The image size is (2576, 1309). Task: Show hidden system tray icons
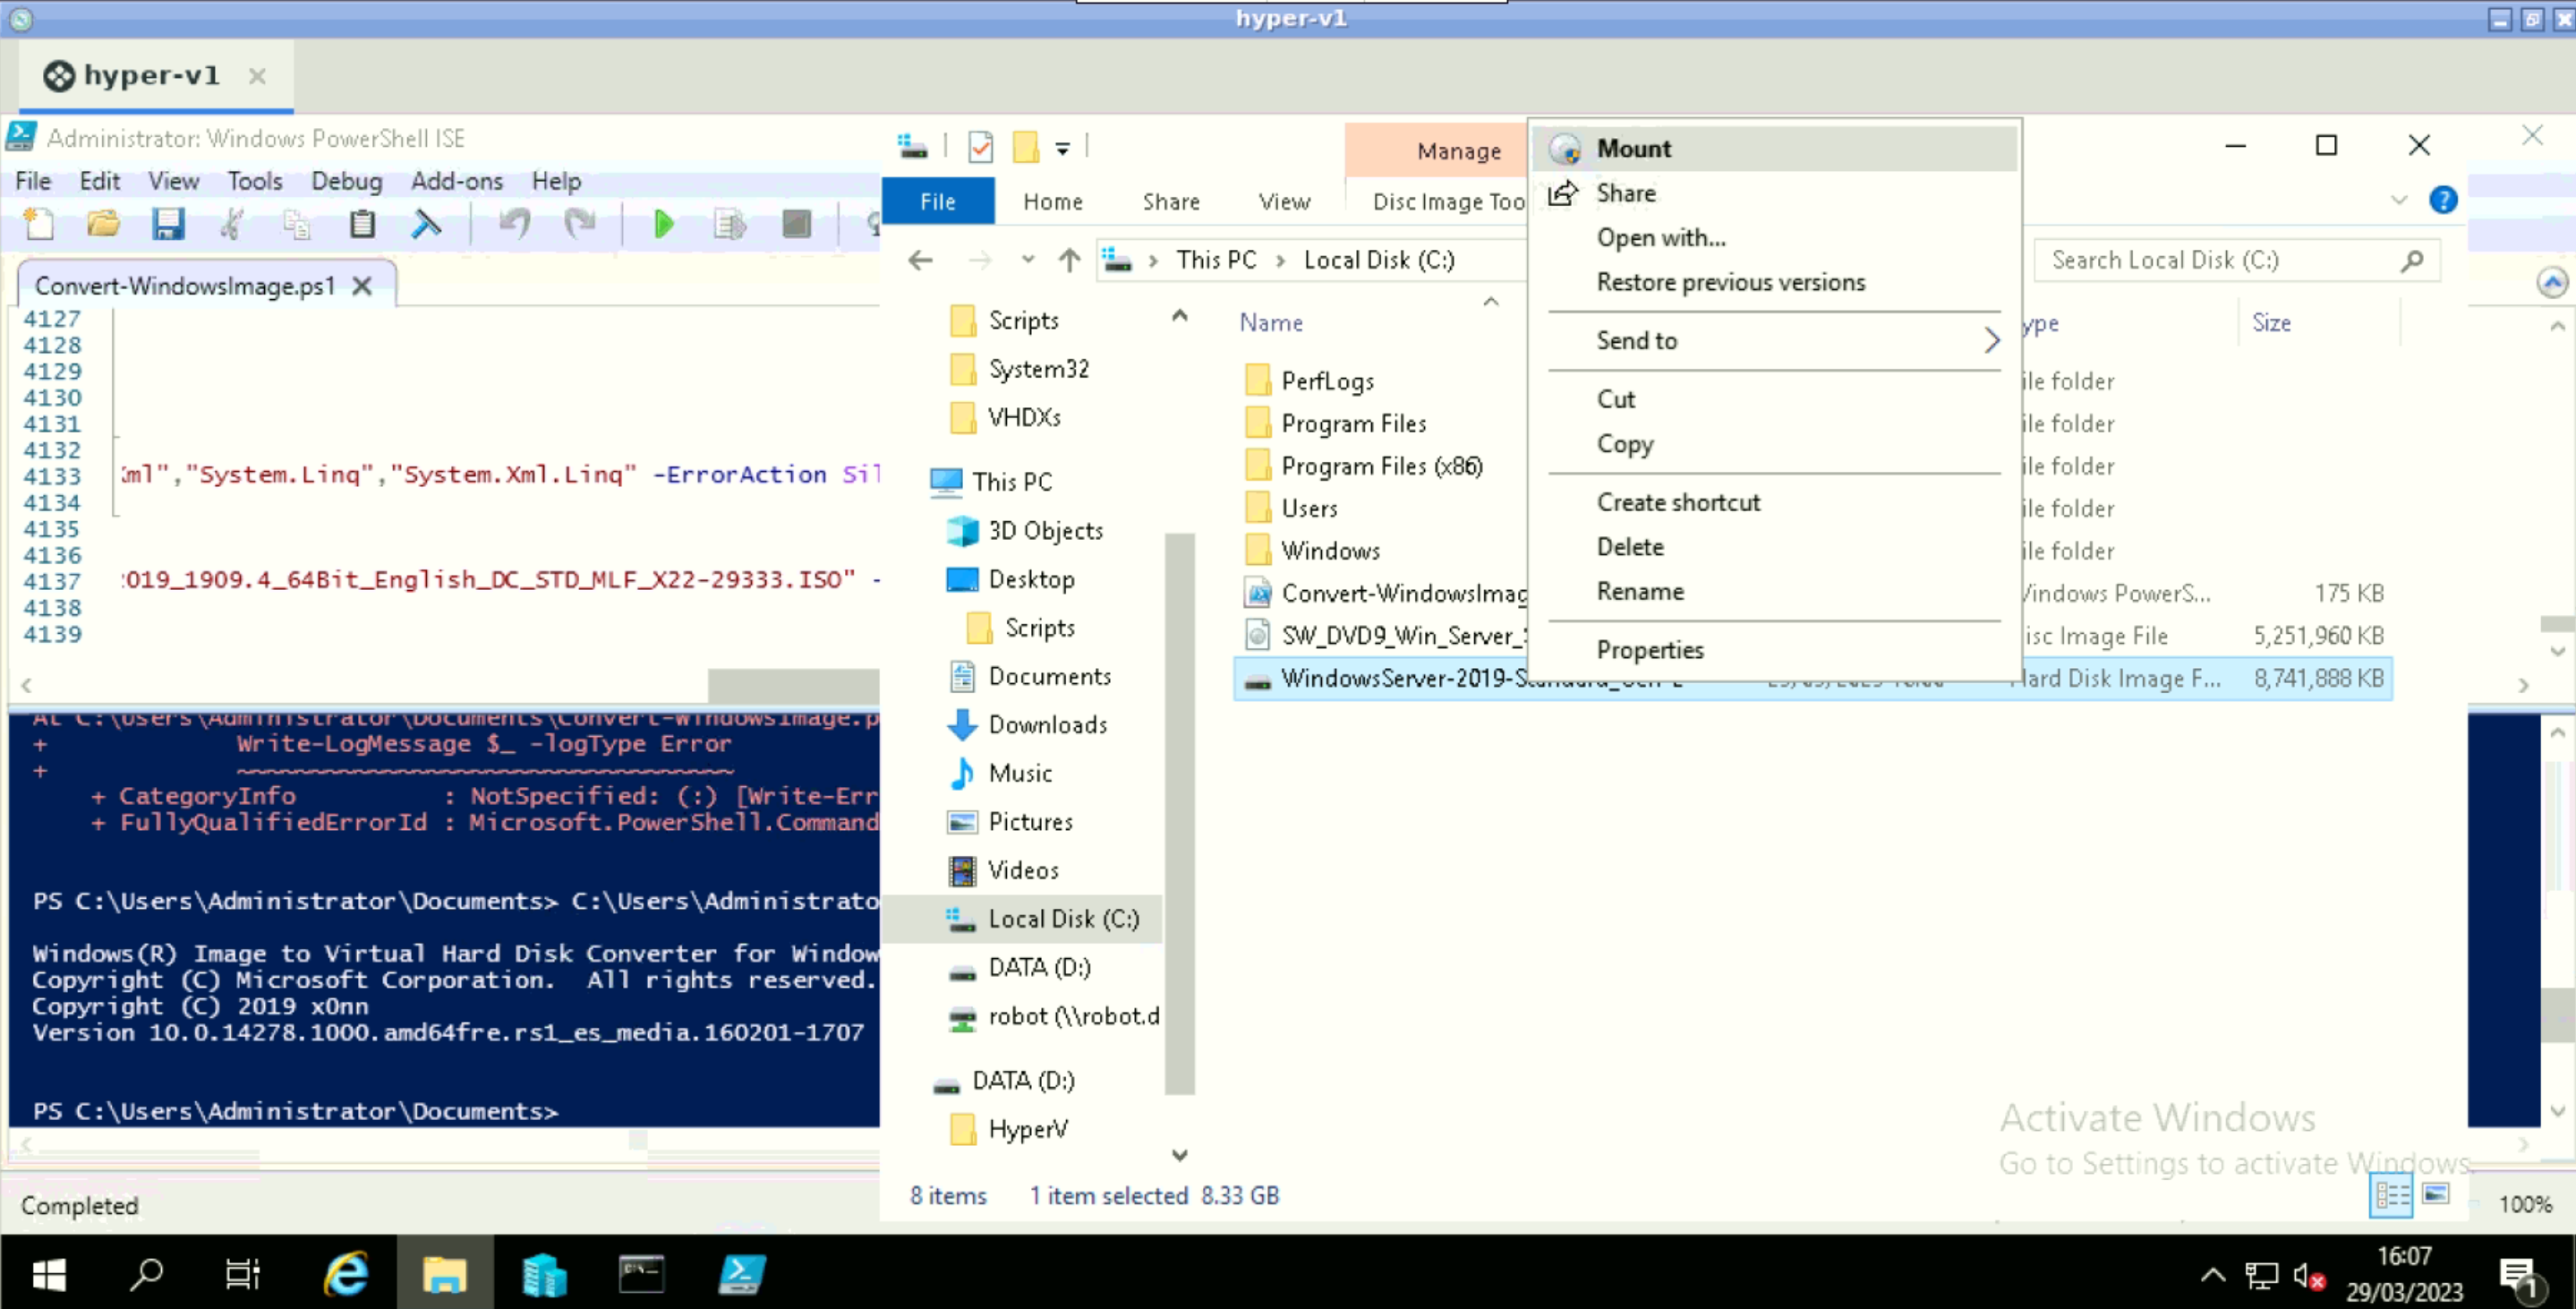pyautogui.click(x=2213, y=1274)
